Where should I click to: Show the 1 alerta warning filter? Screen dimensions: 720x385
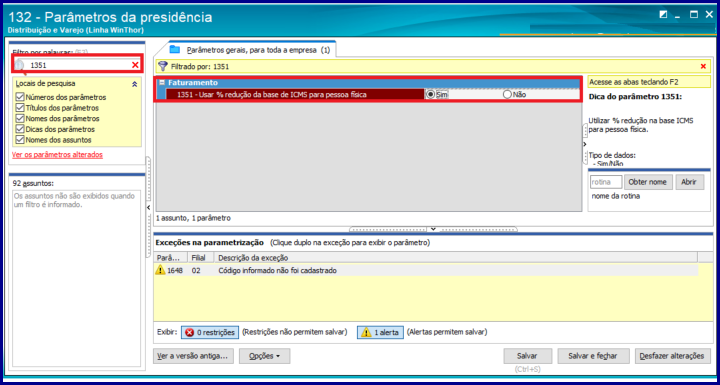[380, 332]
